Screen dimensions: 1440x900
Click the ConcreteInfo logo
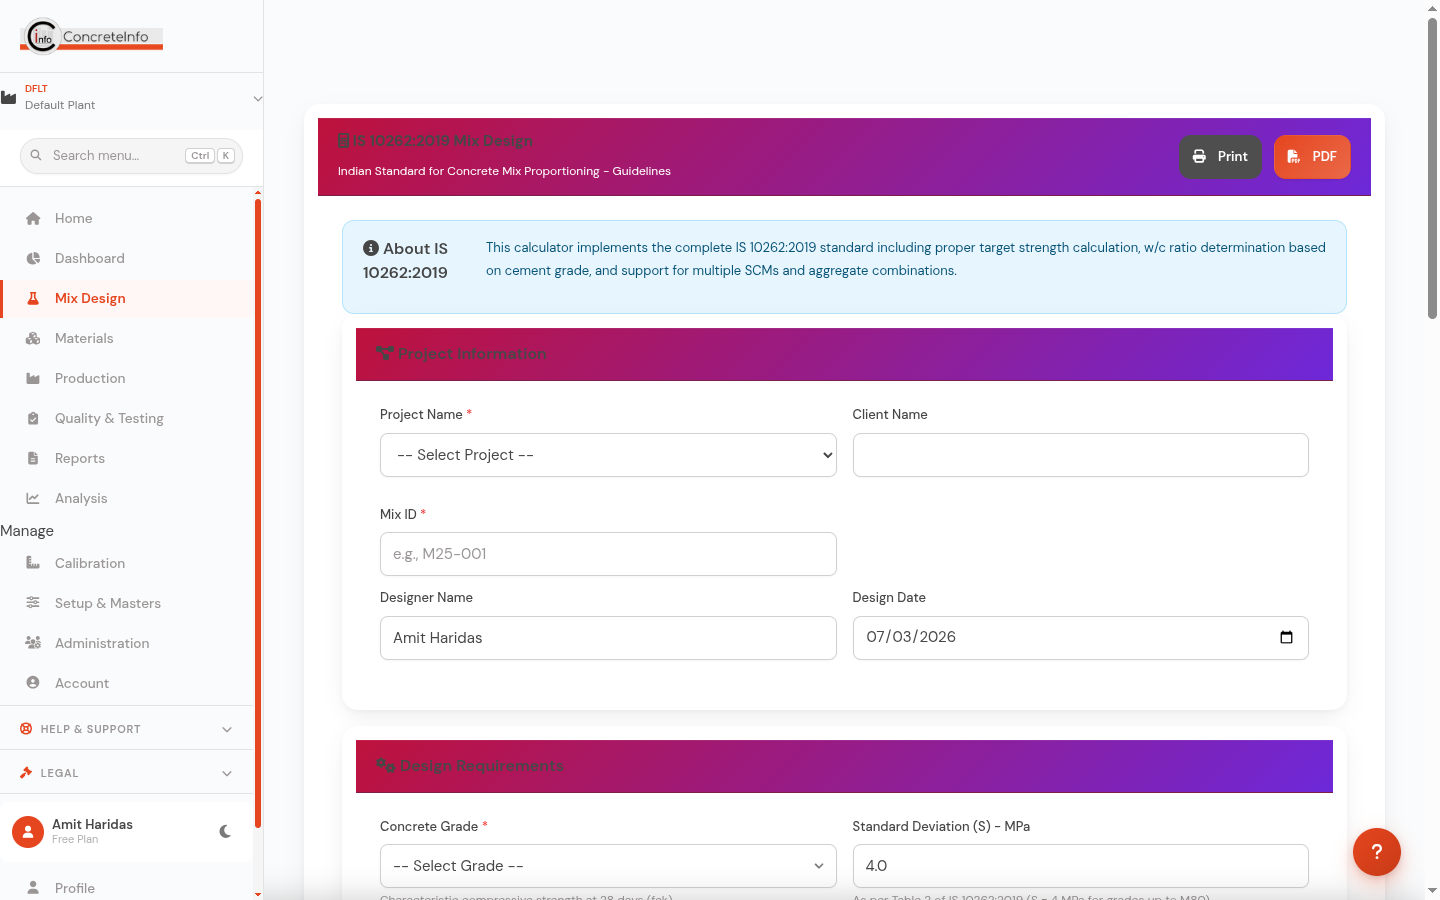pos(91,36)
